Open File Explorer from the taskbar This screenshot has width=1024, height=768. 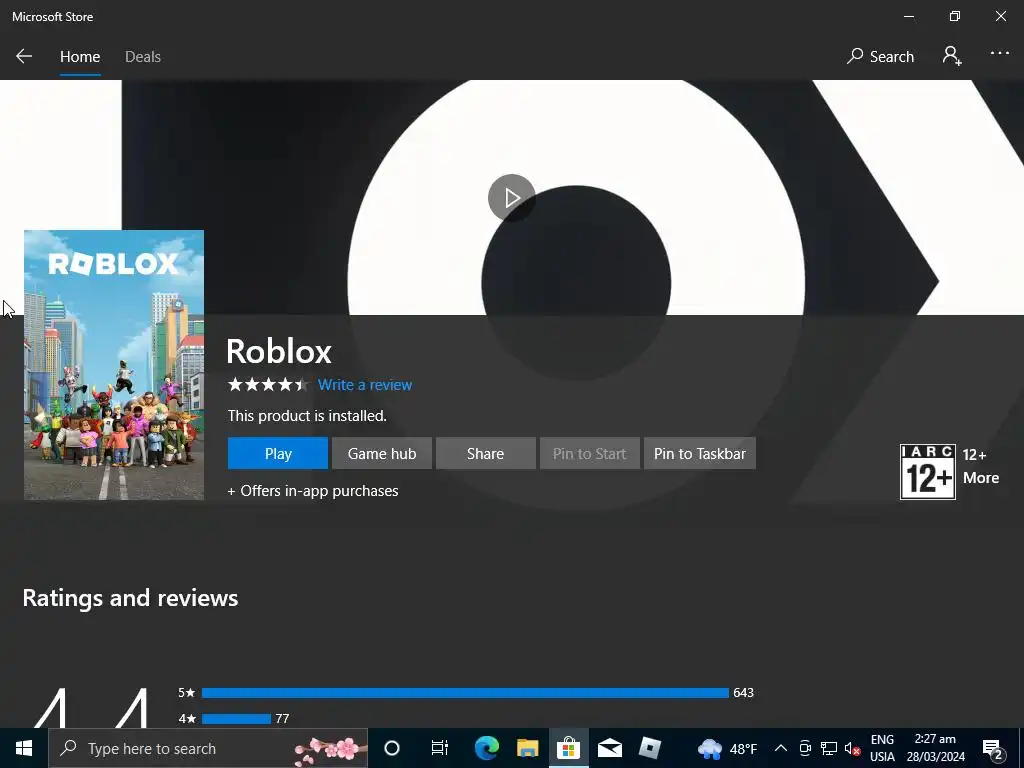(528, 748)
